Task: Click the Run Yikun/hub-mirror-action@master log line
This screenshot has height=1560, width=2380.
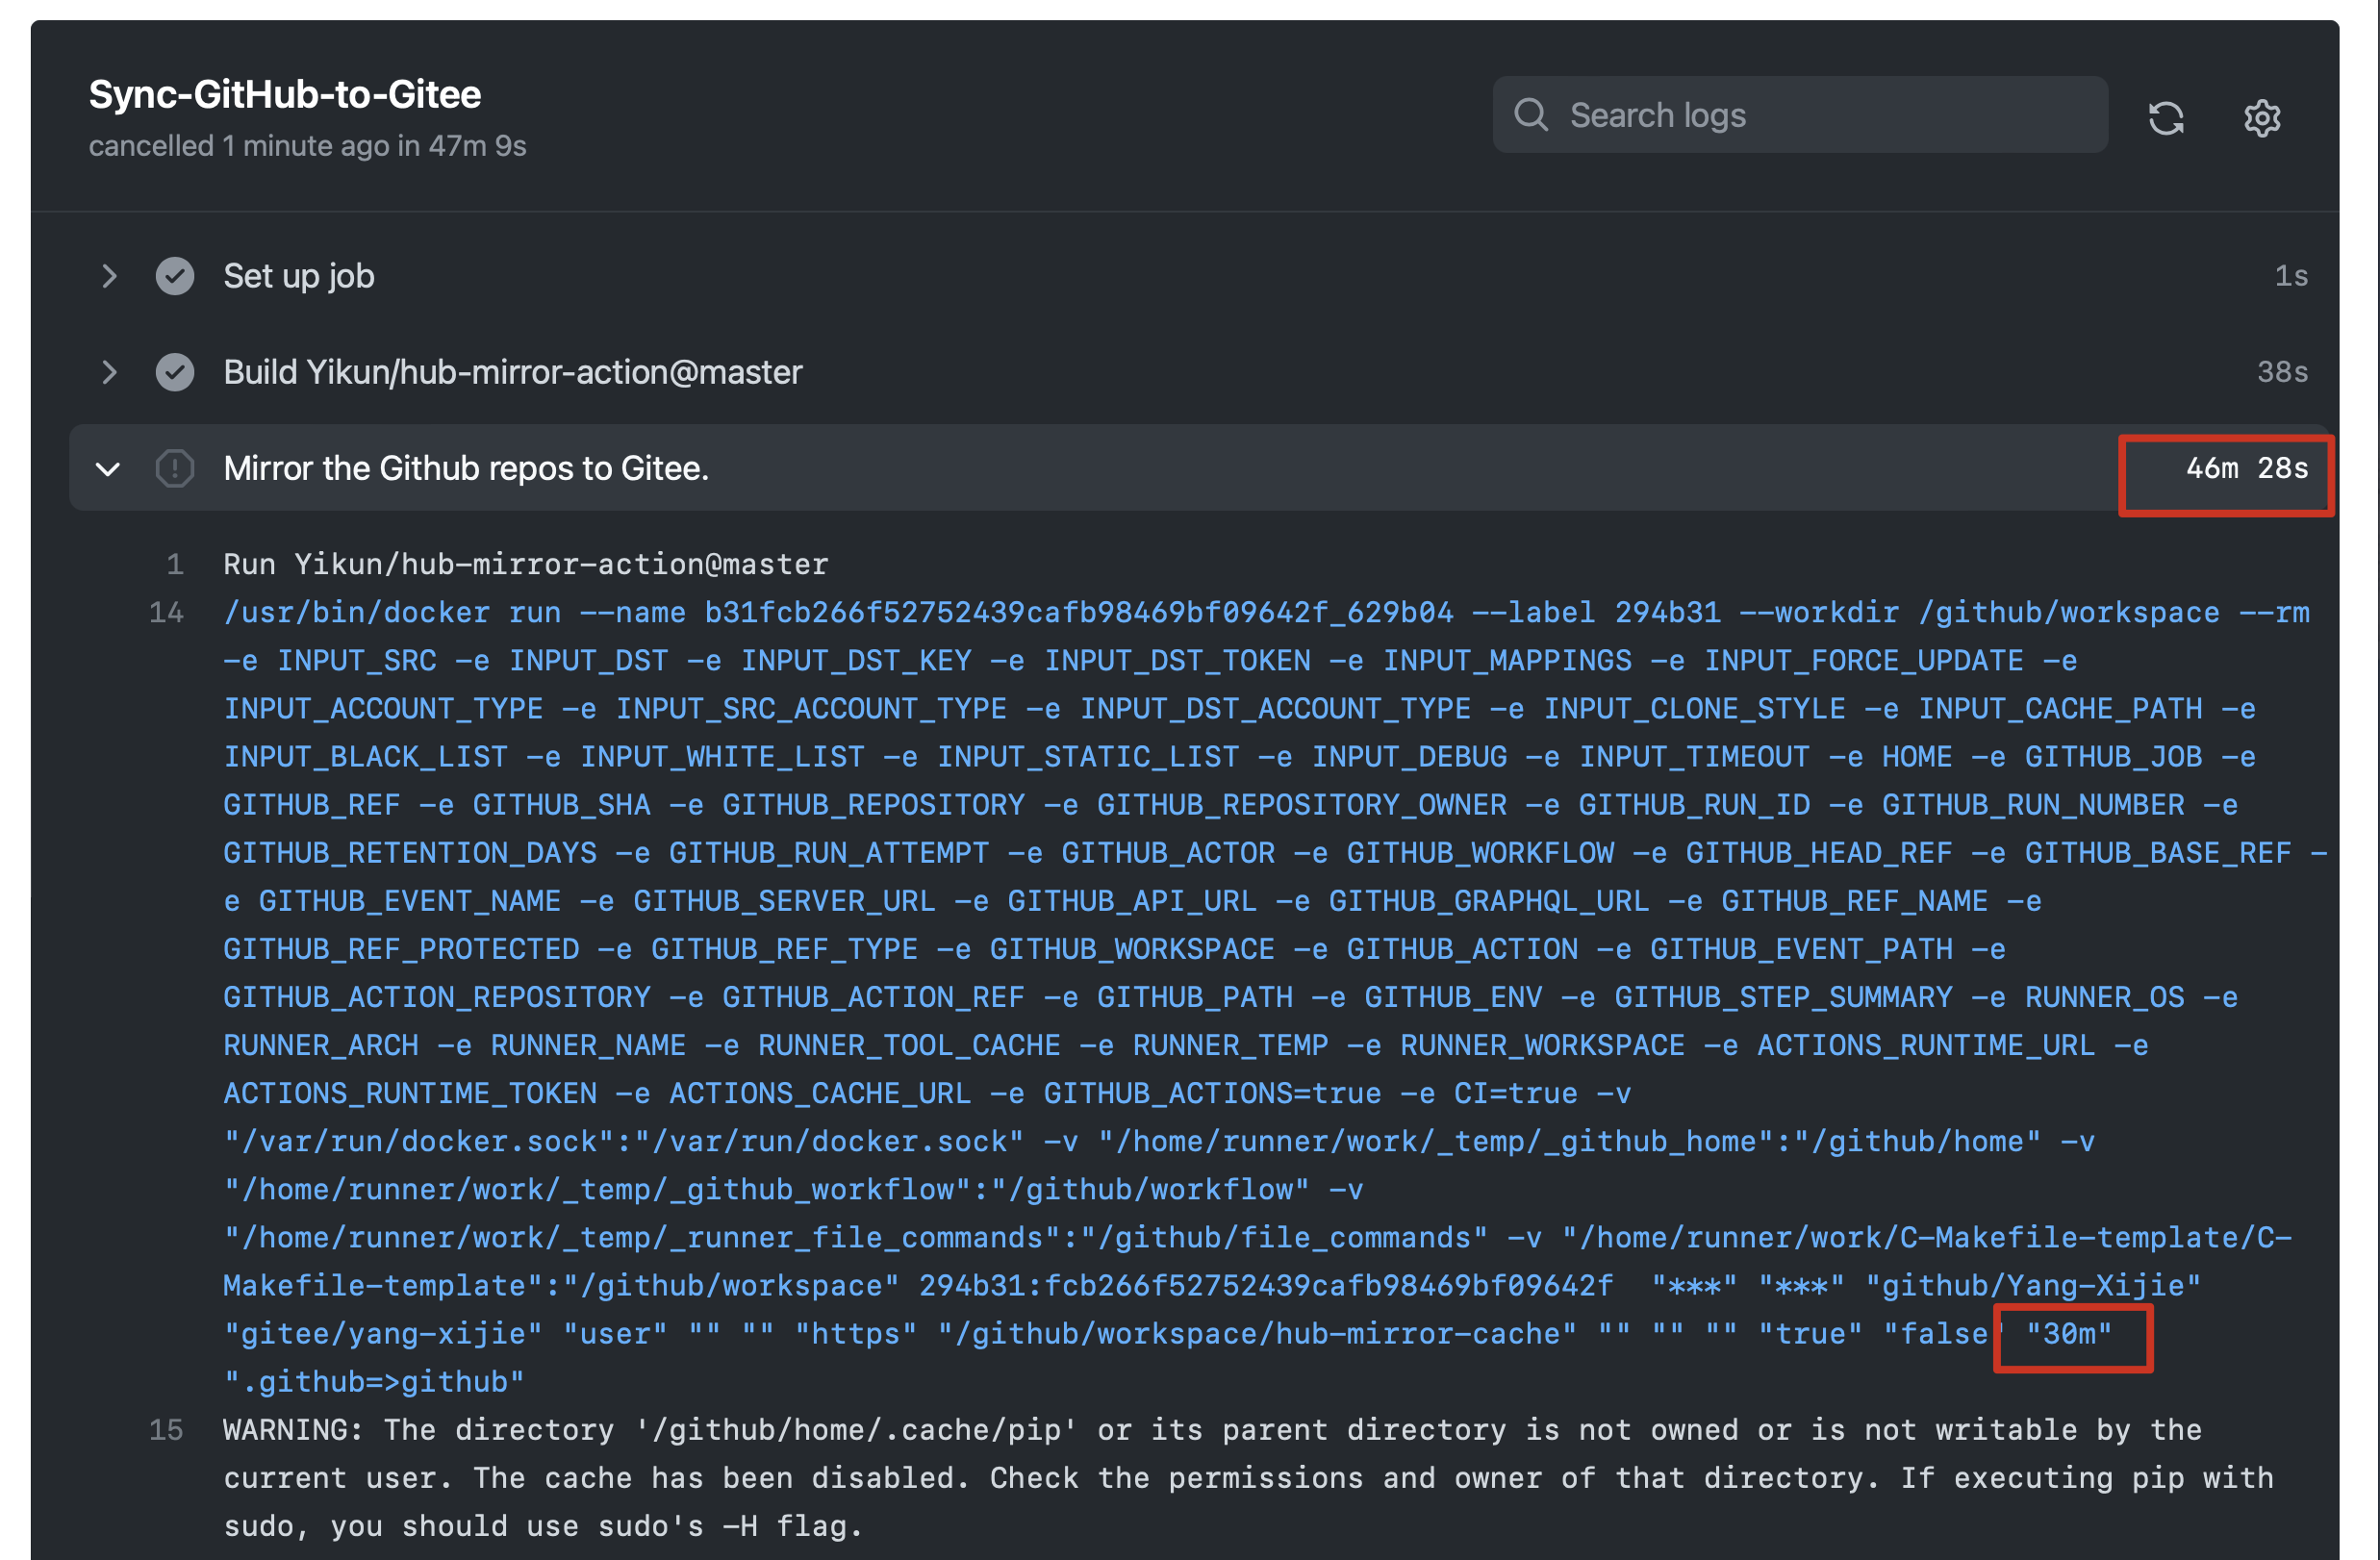Action: point(526,565)
